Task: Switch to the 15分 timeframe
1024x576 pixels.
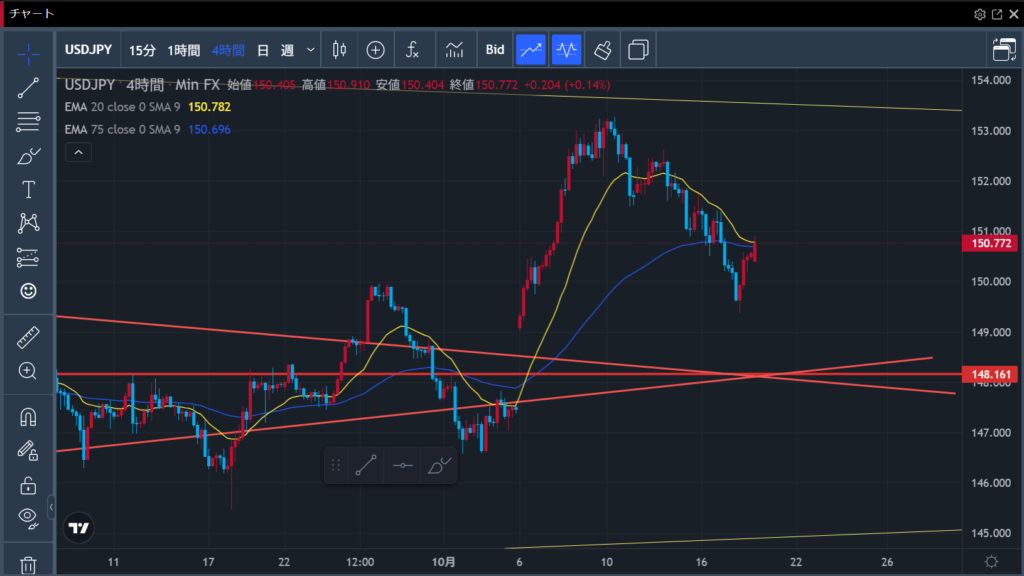Action: 143,49
